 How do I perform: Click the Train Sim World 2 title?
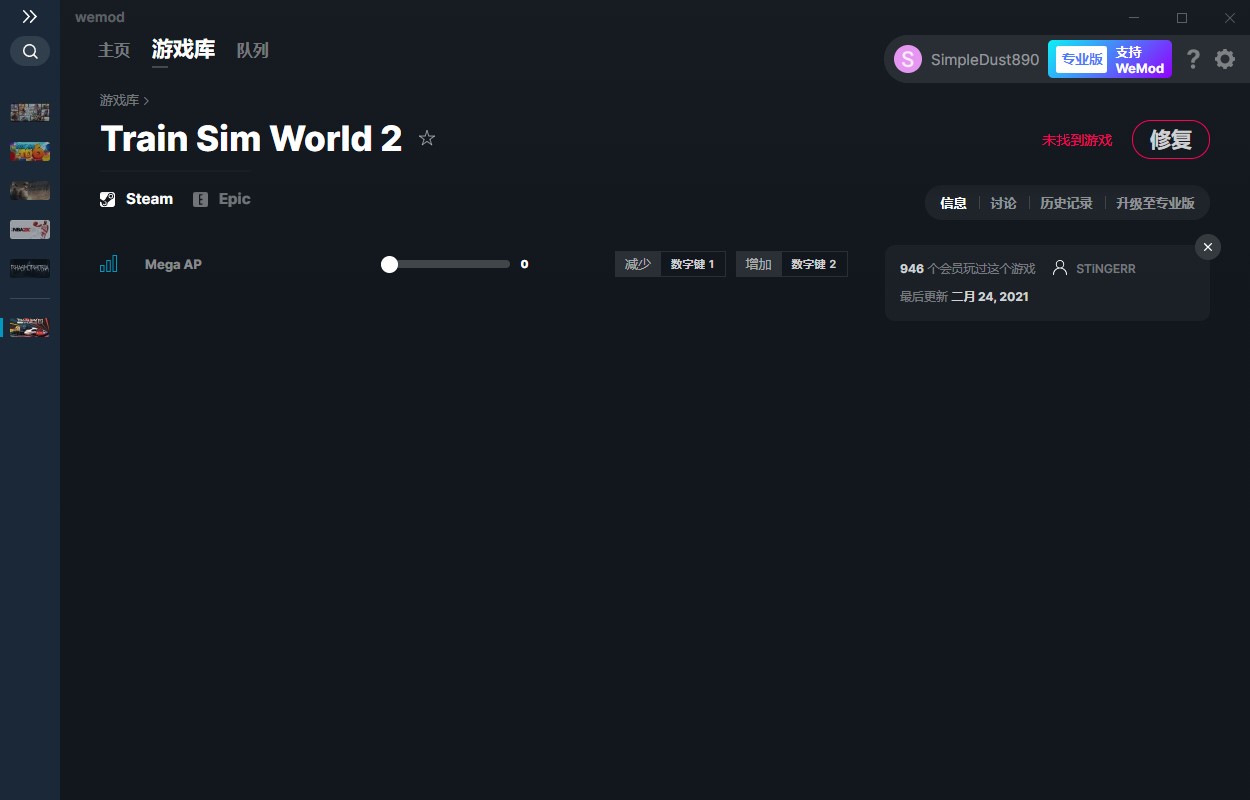tap(251, 139)
